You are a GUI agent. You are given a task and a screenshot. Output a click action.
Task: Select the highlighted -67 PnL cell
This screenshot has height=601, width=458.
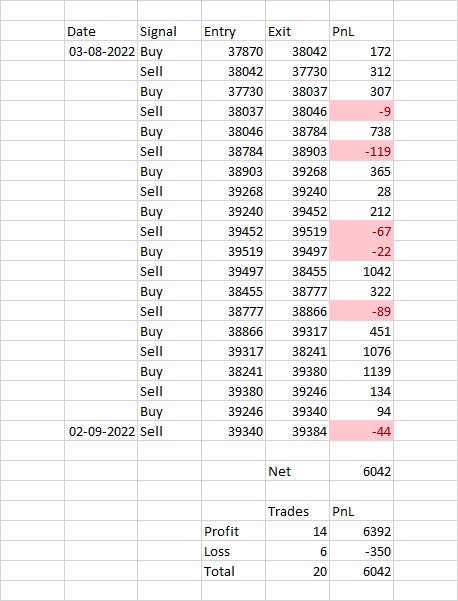(x=361, y=231)
